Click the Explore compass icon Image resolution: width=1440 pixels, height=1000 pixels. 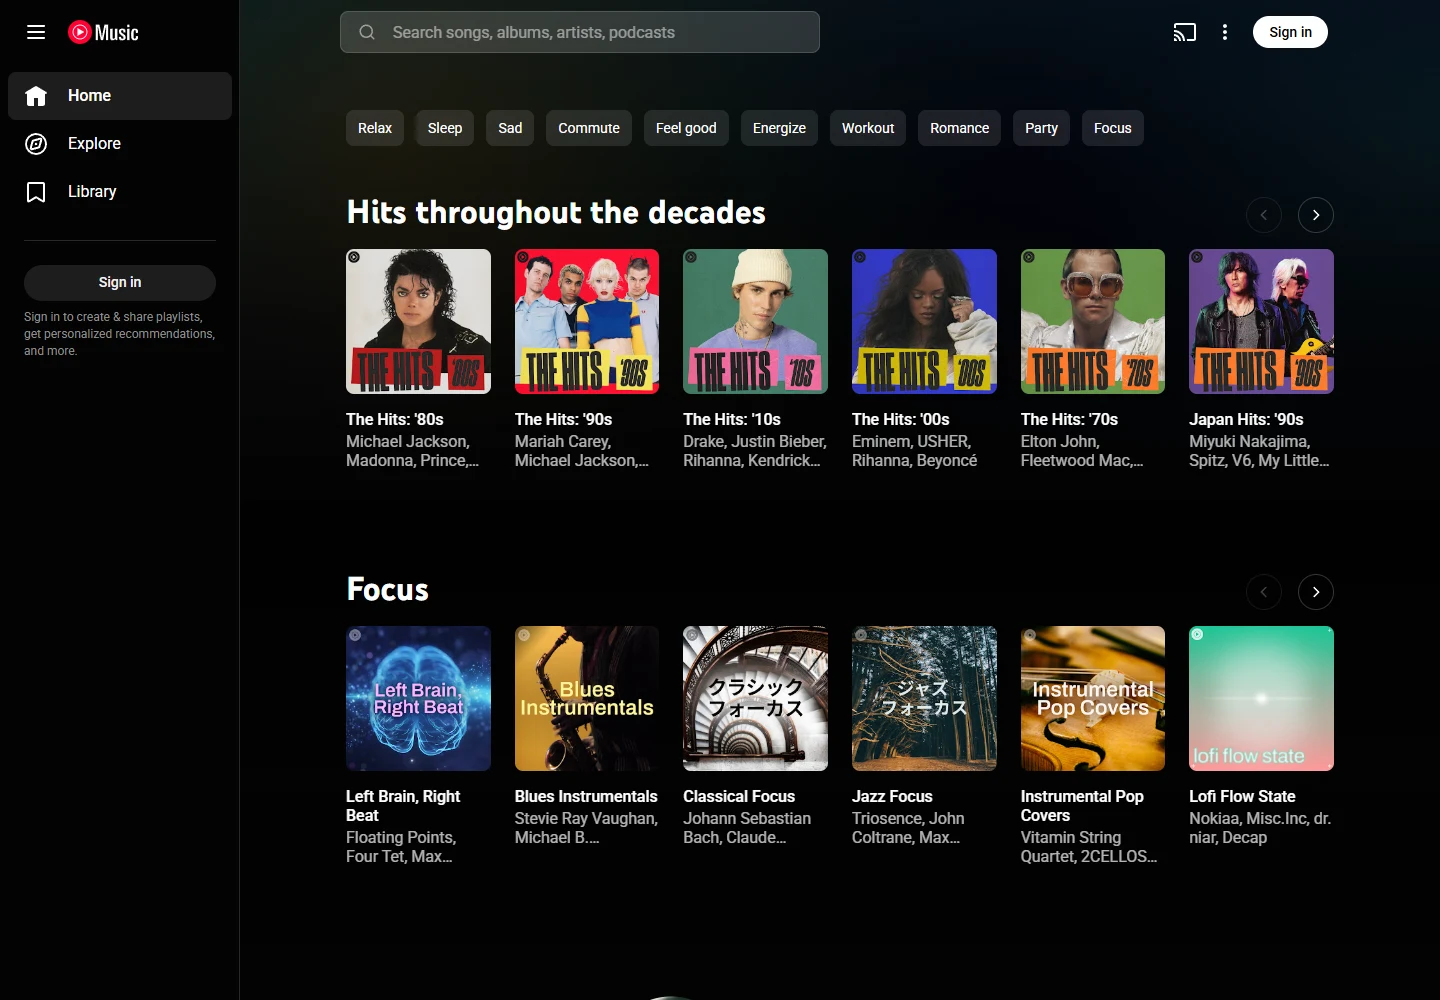tap(36, 144)
